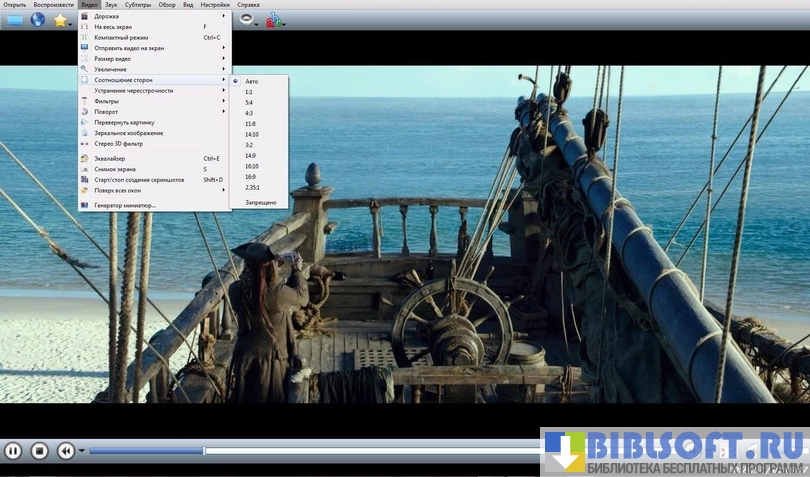
Task: Click the subtitles 'abc' toolbar icon
Action: pyautogui.click(x=272, y=20)
